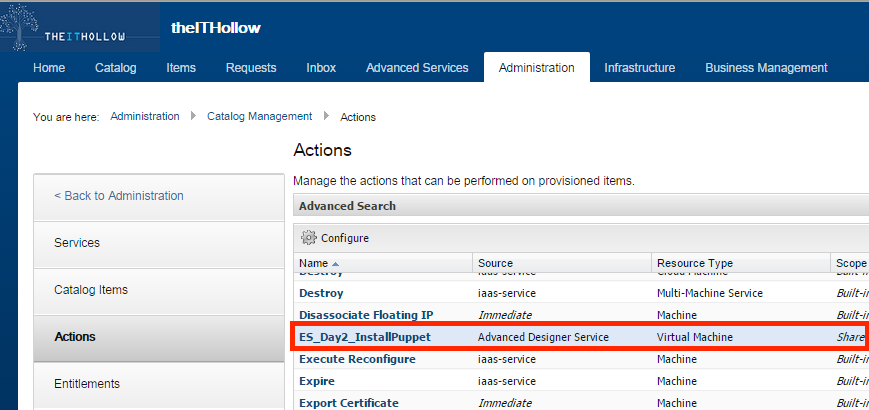This screenshot has width=869, height=410.
Task: Sort by the Resource Type column
Action: (x=694, y=263)
